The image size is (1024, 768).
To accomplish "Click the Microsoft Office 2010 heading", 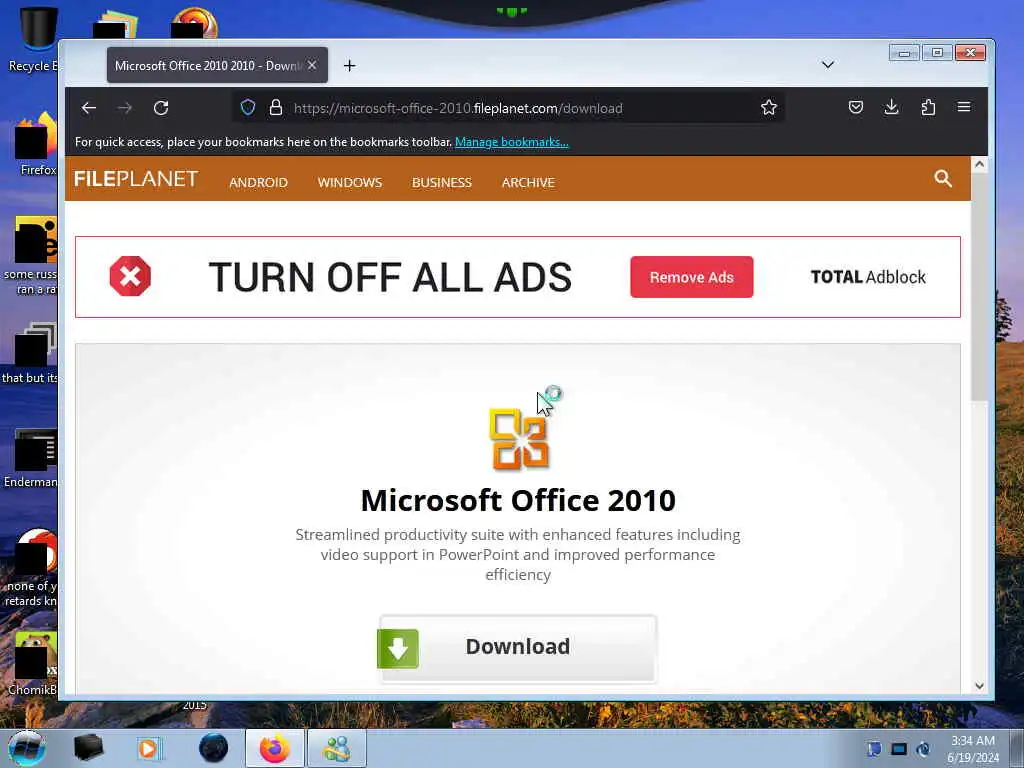I will click(x=518, y=500).
